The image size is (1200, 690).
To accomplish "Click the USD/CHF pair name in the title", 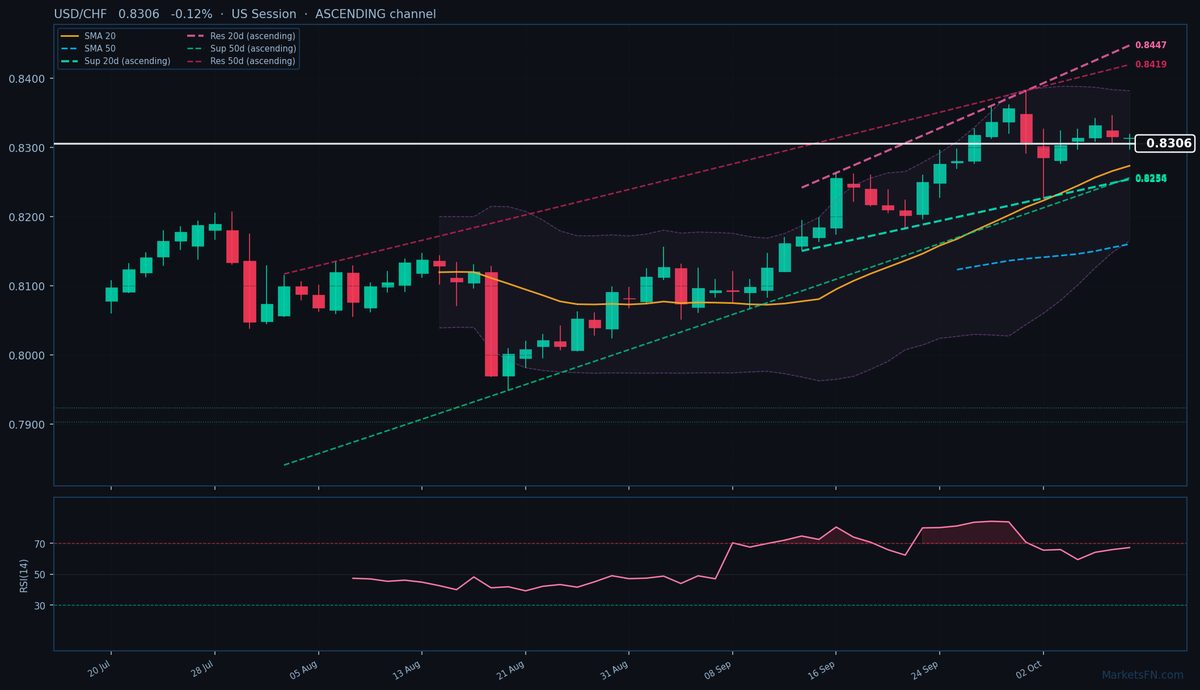I will (82, 14).
